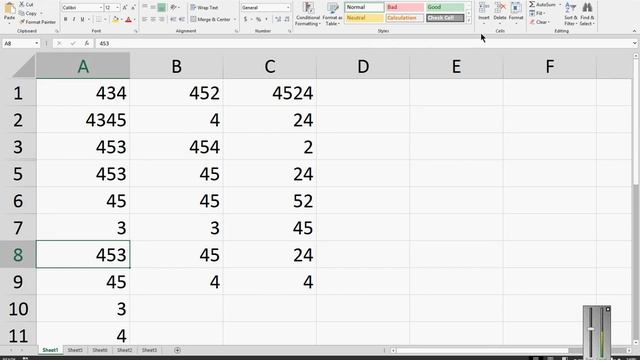
Task: Increase the font size
Action: point(125,8)
